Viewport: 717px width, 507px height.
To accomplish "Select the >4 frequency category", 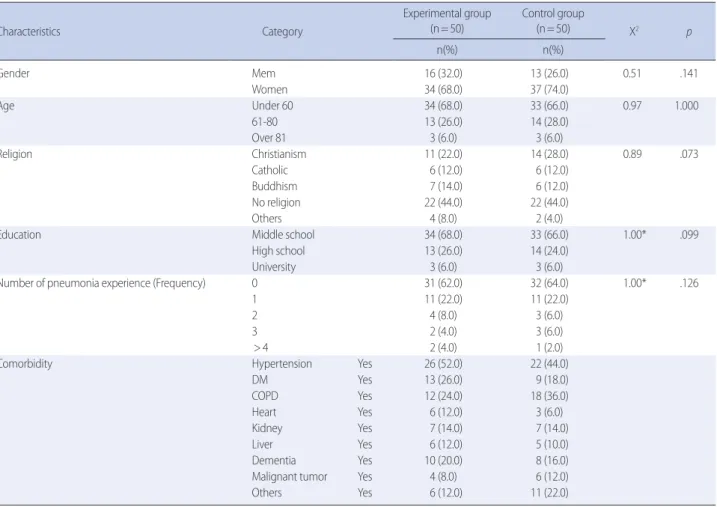I will click(261, 347).
